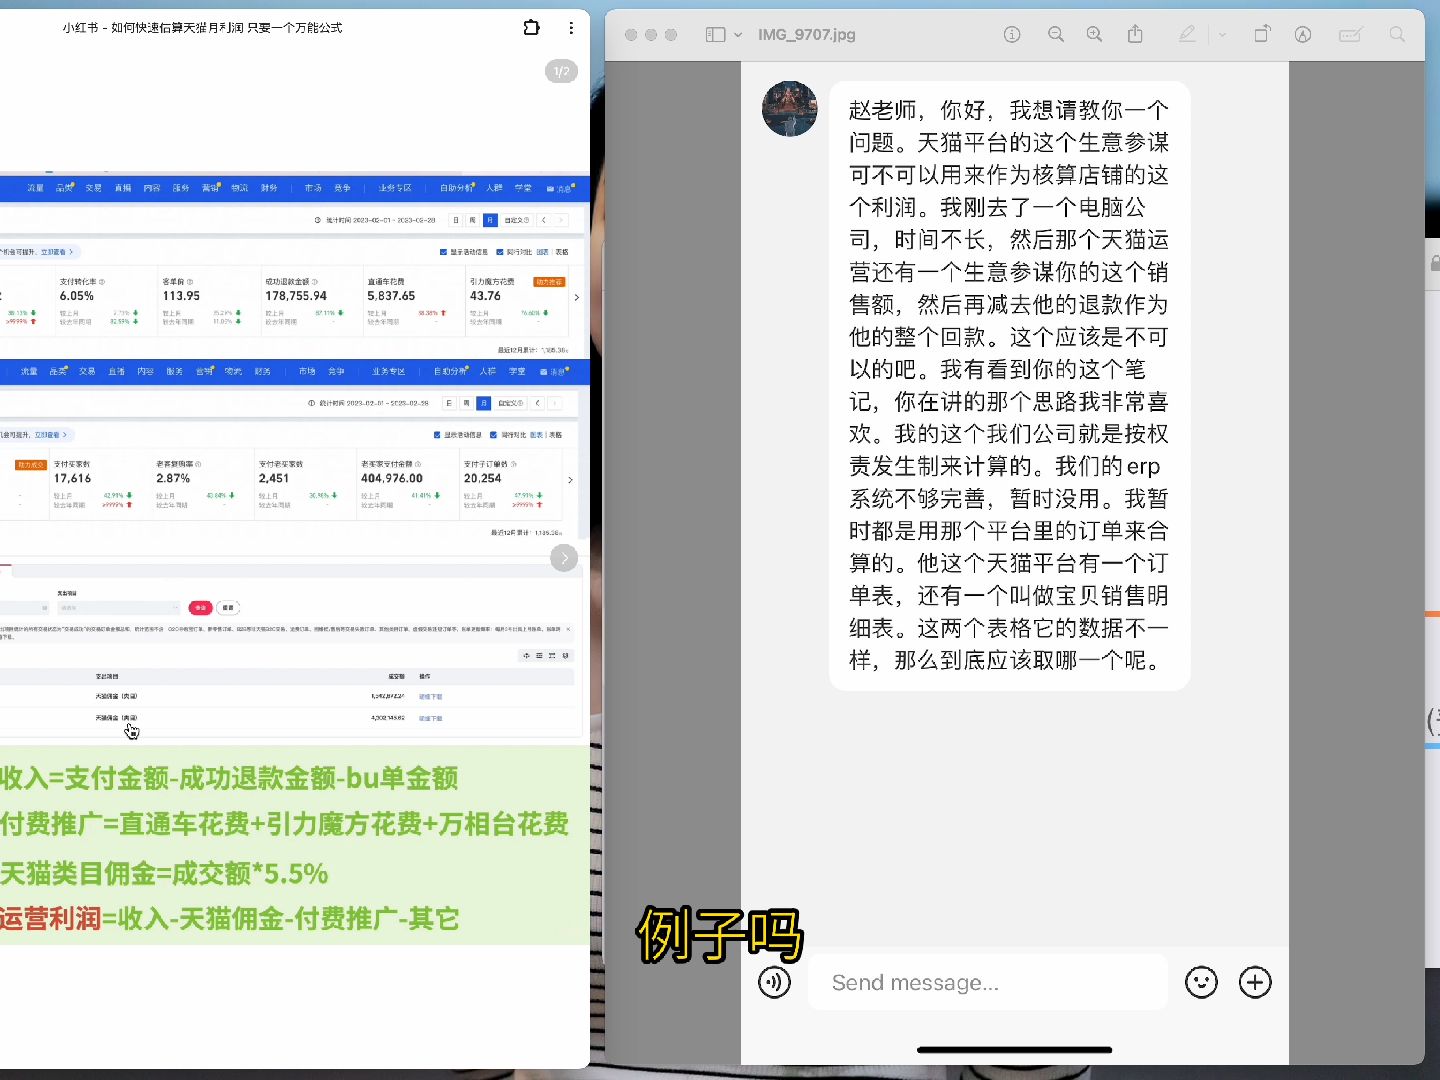The image size is (1440, 1080).
Task: Click the 1/2 image counter badge
Action: coord(561,71)
